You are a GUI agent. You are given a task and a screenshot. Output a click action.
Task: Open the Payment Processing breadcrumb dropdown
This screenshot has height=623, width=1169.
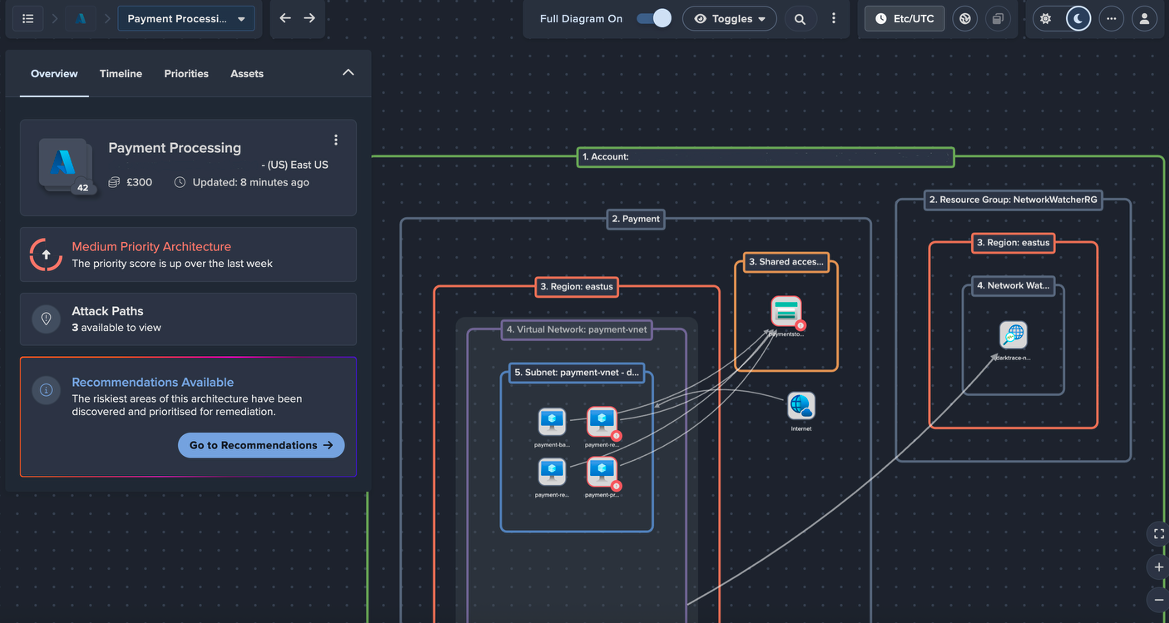coord(186,18)
